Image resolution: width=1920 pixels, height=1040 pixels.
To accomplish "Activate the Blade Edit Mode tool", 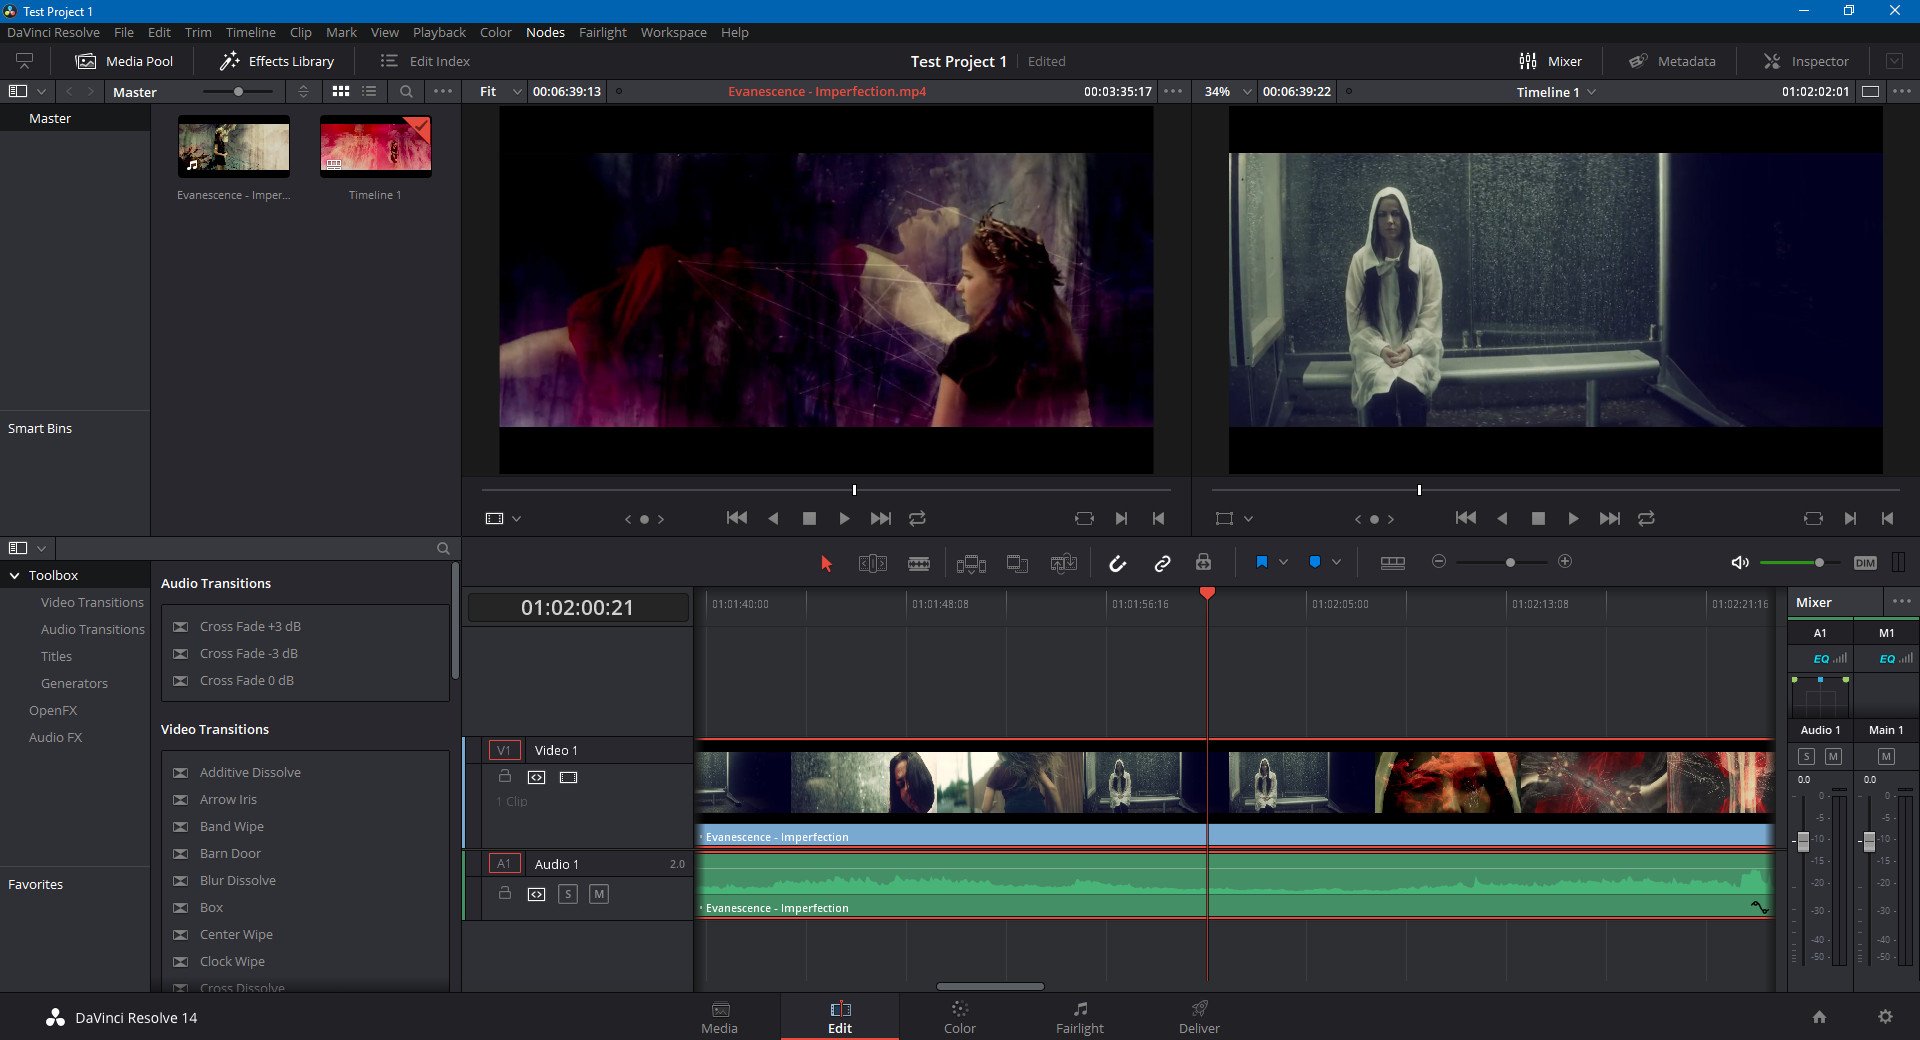I will 918,563.
